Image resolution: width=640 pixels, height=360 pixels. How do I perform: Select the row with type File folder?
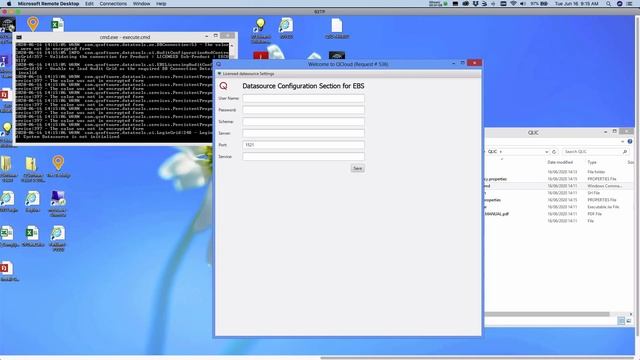coord(558,172)
